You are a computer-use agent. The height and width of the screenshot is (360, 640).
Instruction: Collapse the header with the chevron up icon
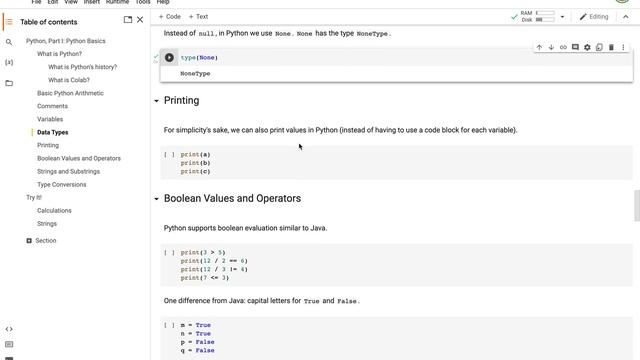coord(626,17)
